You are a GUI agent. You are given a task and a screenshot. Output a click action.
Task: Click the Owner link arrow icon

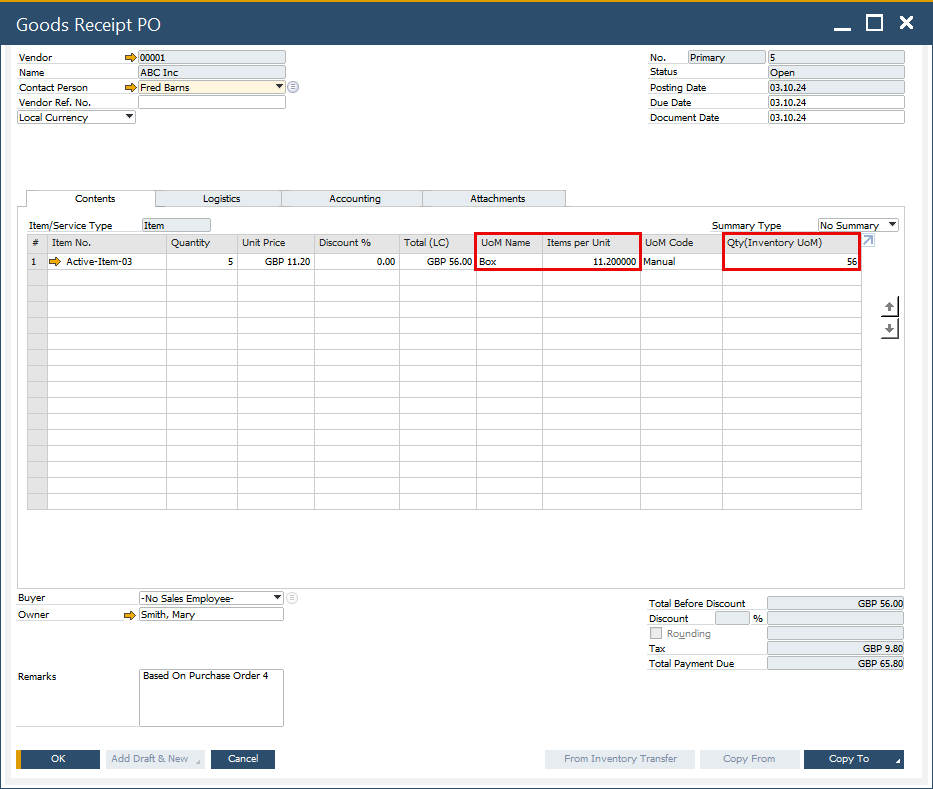[130, 615]
